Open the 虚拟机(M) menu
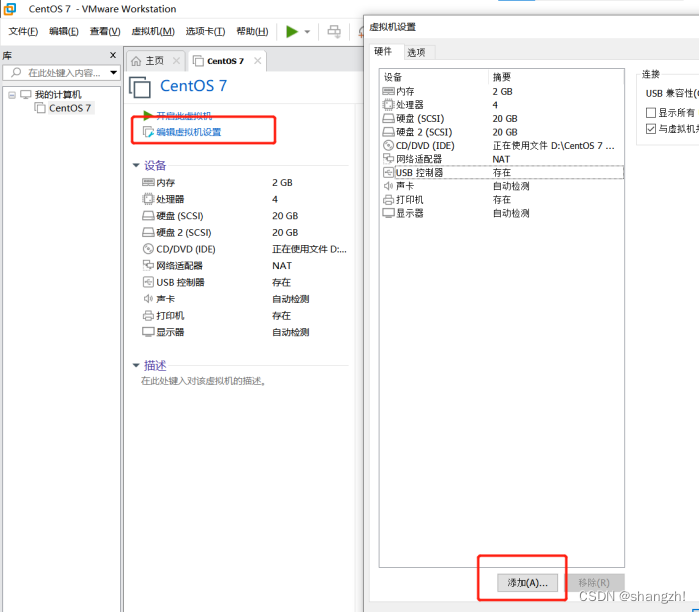The height and width of the screenshot is (613, 700). 153,31
